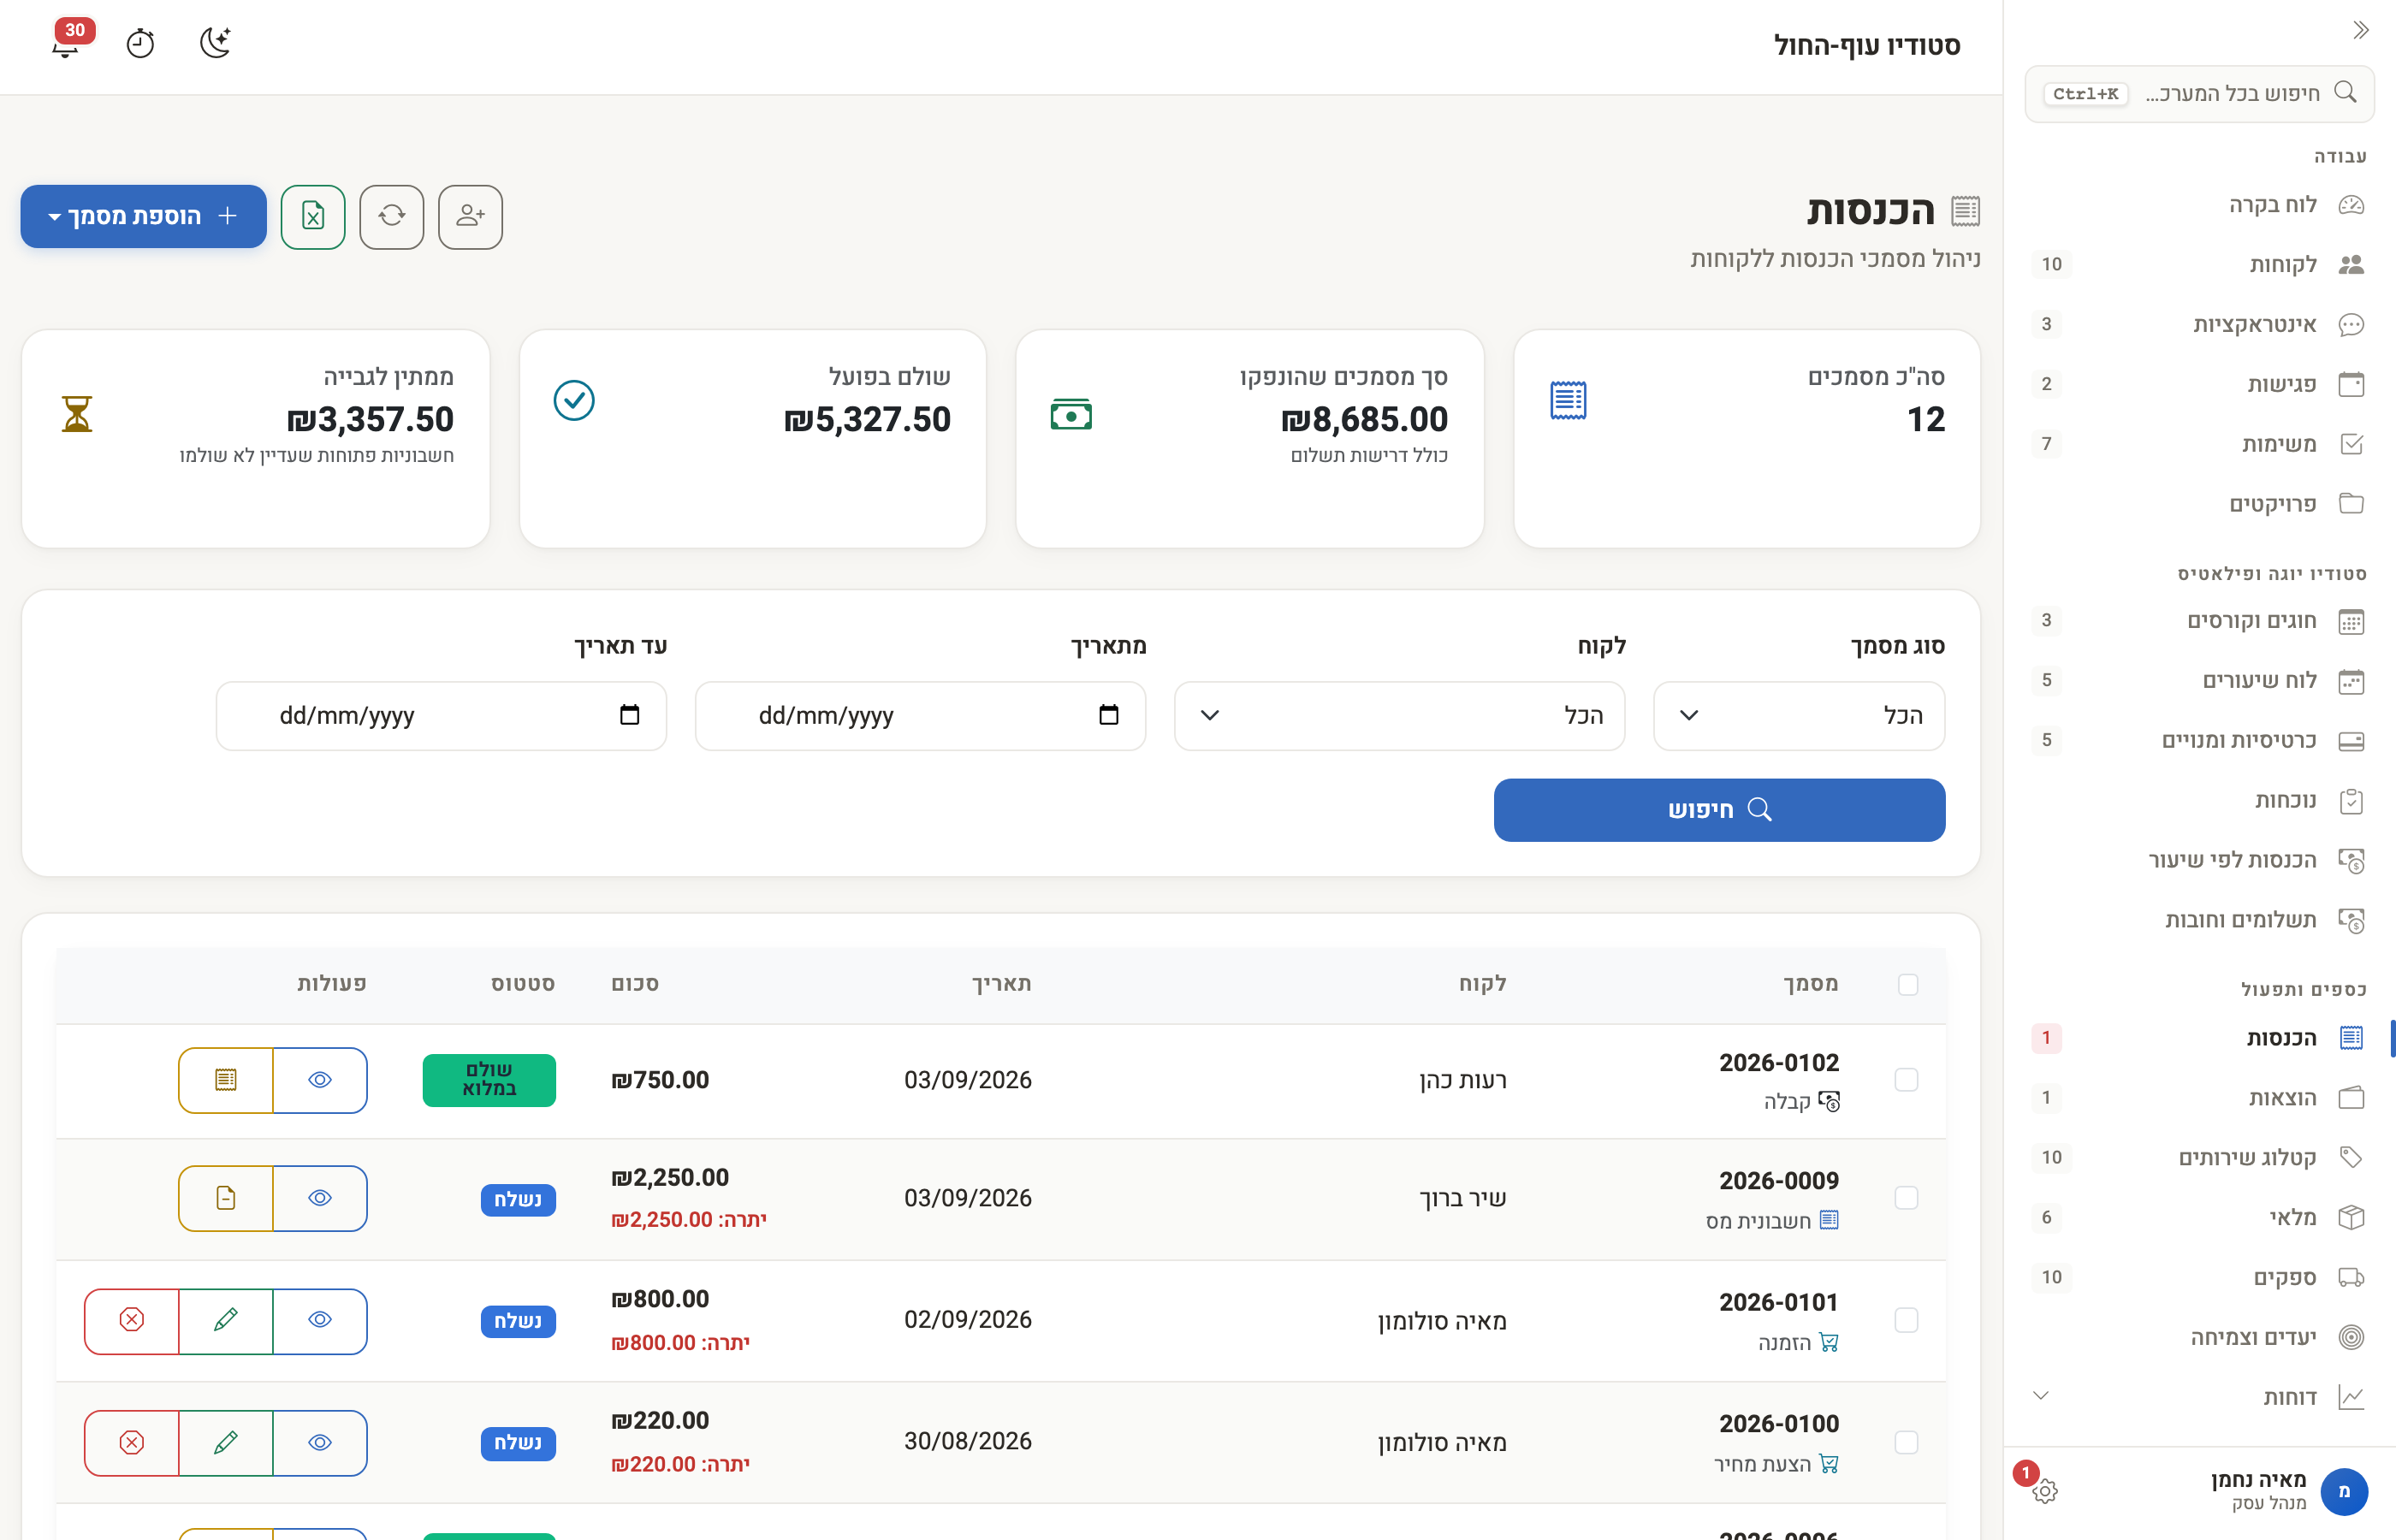Viewport: 2396px width, 1540px height.
Task: Open calendar picker for עד תאריך field
Action: [x=629, y=715]
